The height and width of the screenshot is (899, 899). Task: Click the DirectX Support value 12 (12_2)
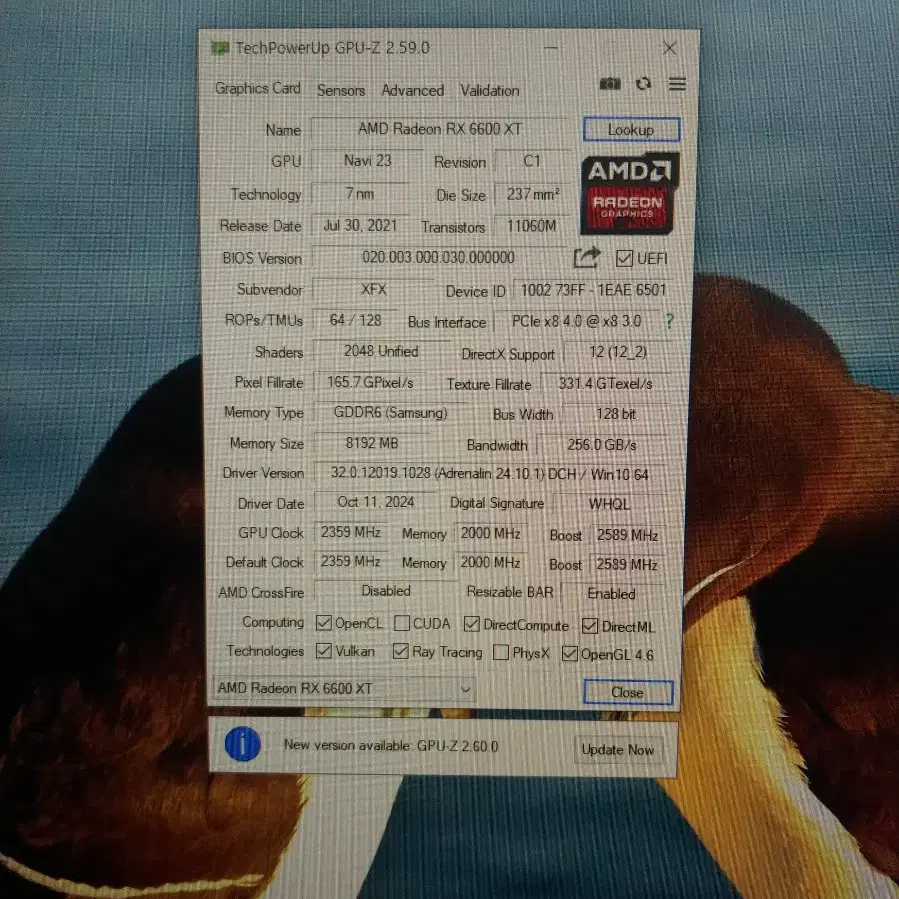pos(618,352)
